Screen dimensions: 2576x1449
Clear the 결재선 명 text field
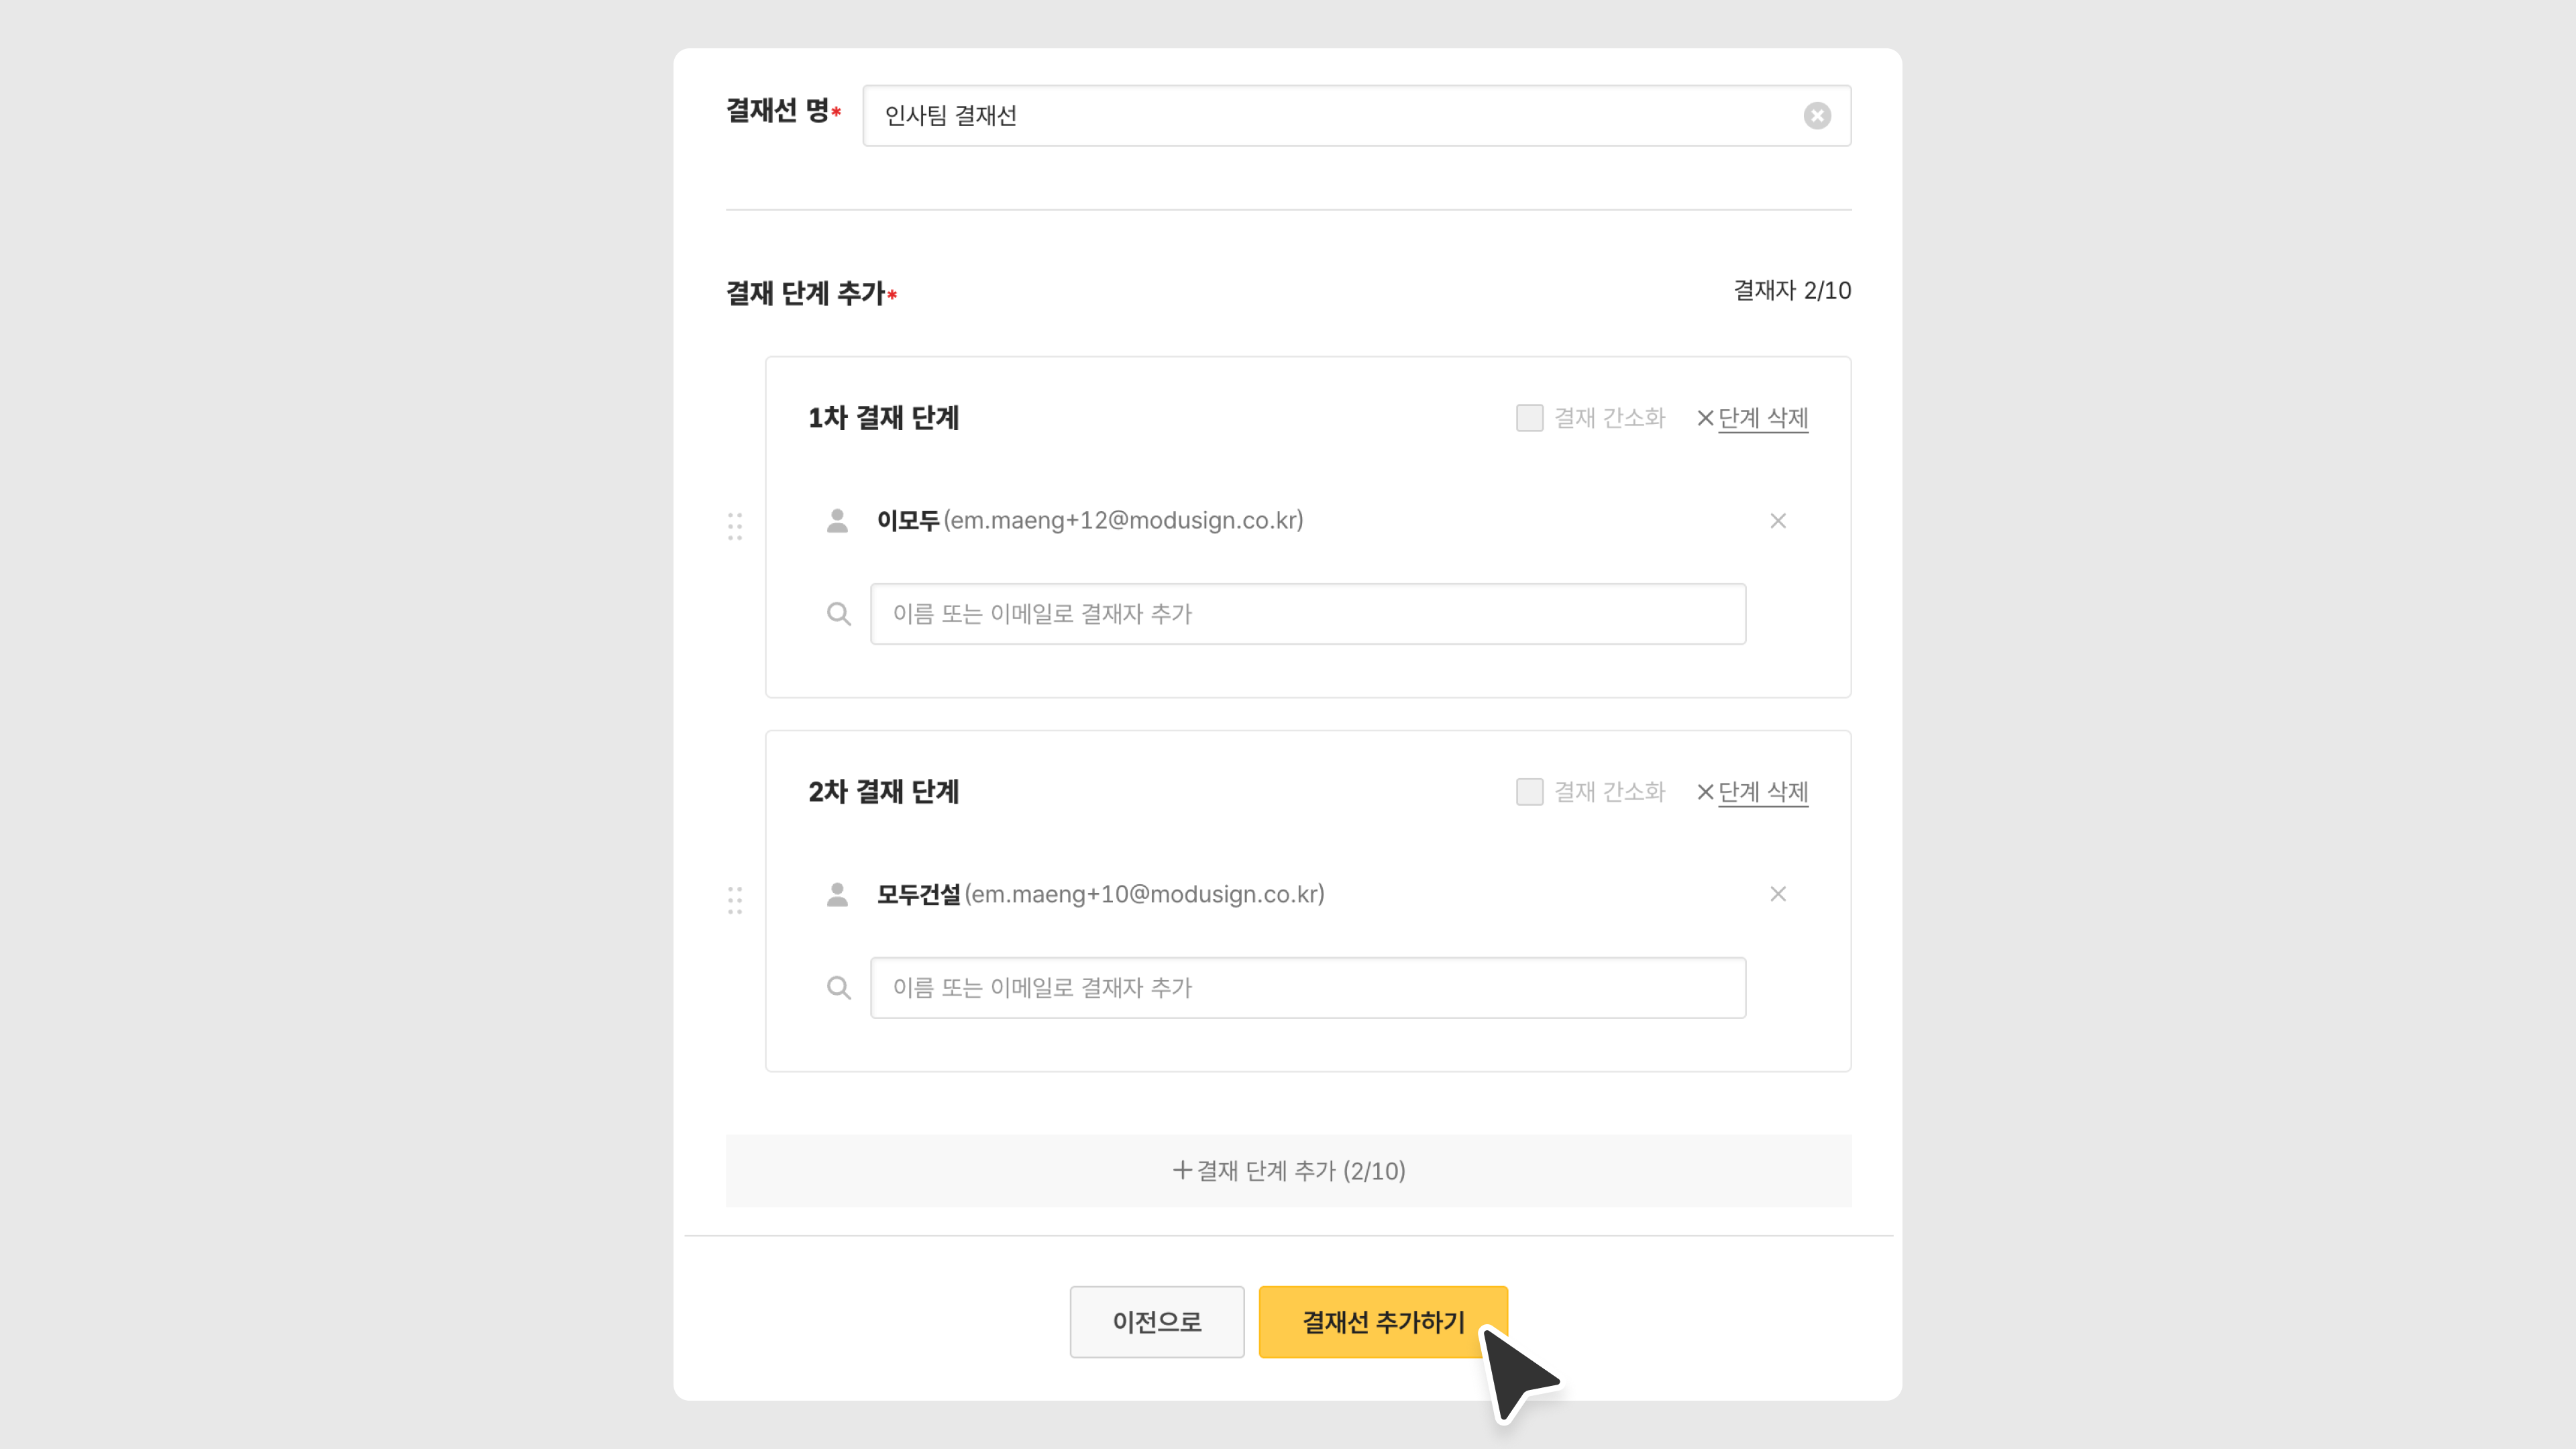[1817, 116]
